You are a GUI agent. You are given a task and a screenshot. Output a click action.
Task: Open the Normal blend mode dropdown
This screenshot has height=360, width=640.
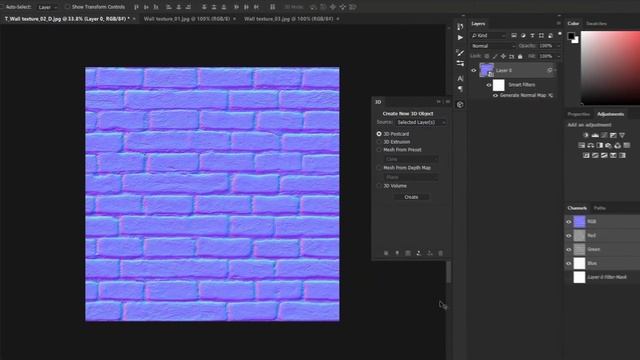click(493, 46)
